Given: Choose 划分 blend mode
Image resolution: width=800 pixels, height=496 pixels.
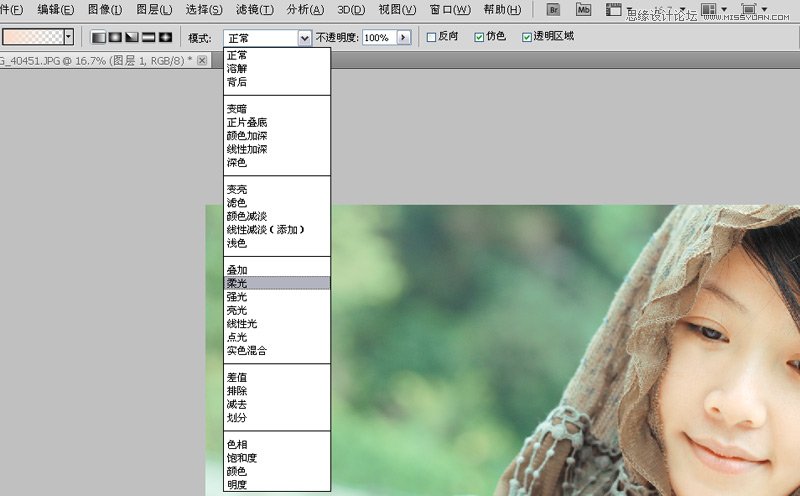Looking at the screenshot, I should pyautogui.click(x=277, y=417).
